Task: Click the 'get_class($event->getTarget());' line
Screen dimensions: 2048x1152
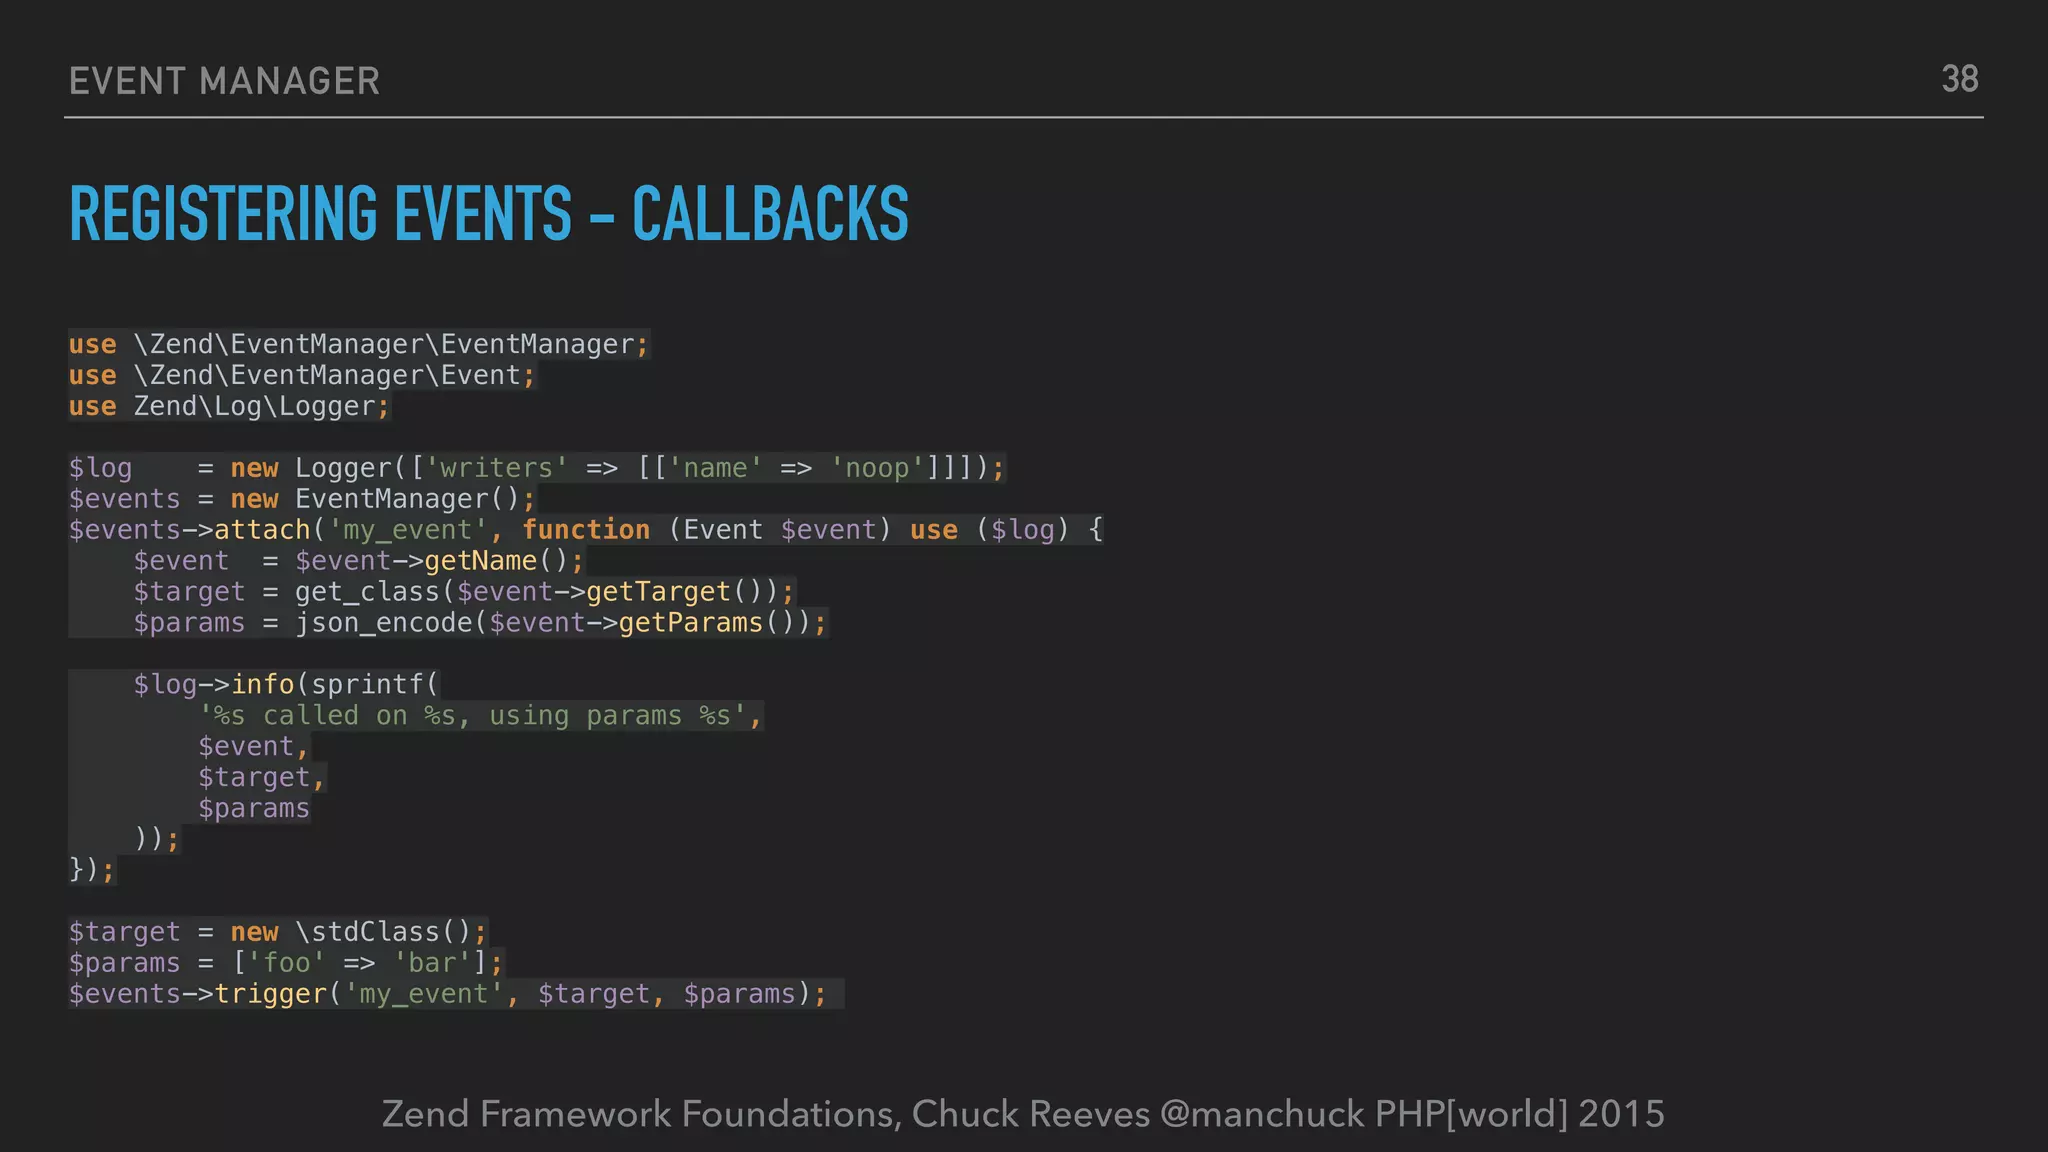Action: click(x=464, y=592)
